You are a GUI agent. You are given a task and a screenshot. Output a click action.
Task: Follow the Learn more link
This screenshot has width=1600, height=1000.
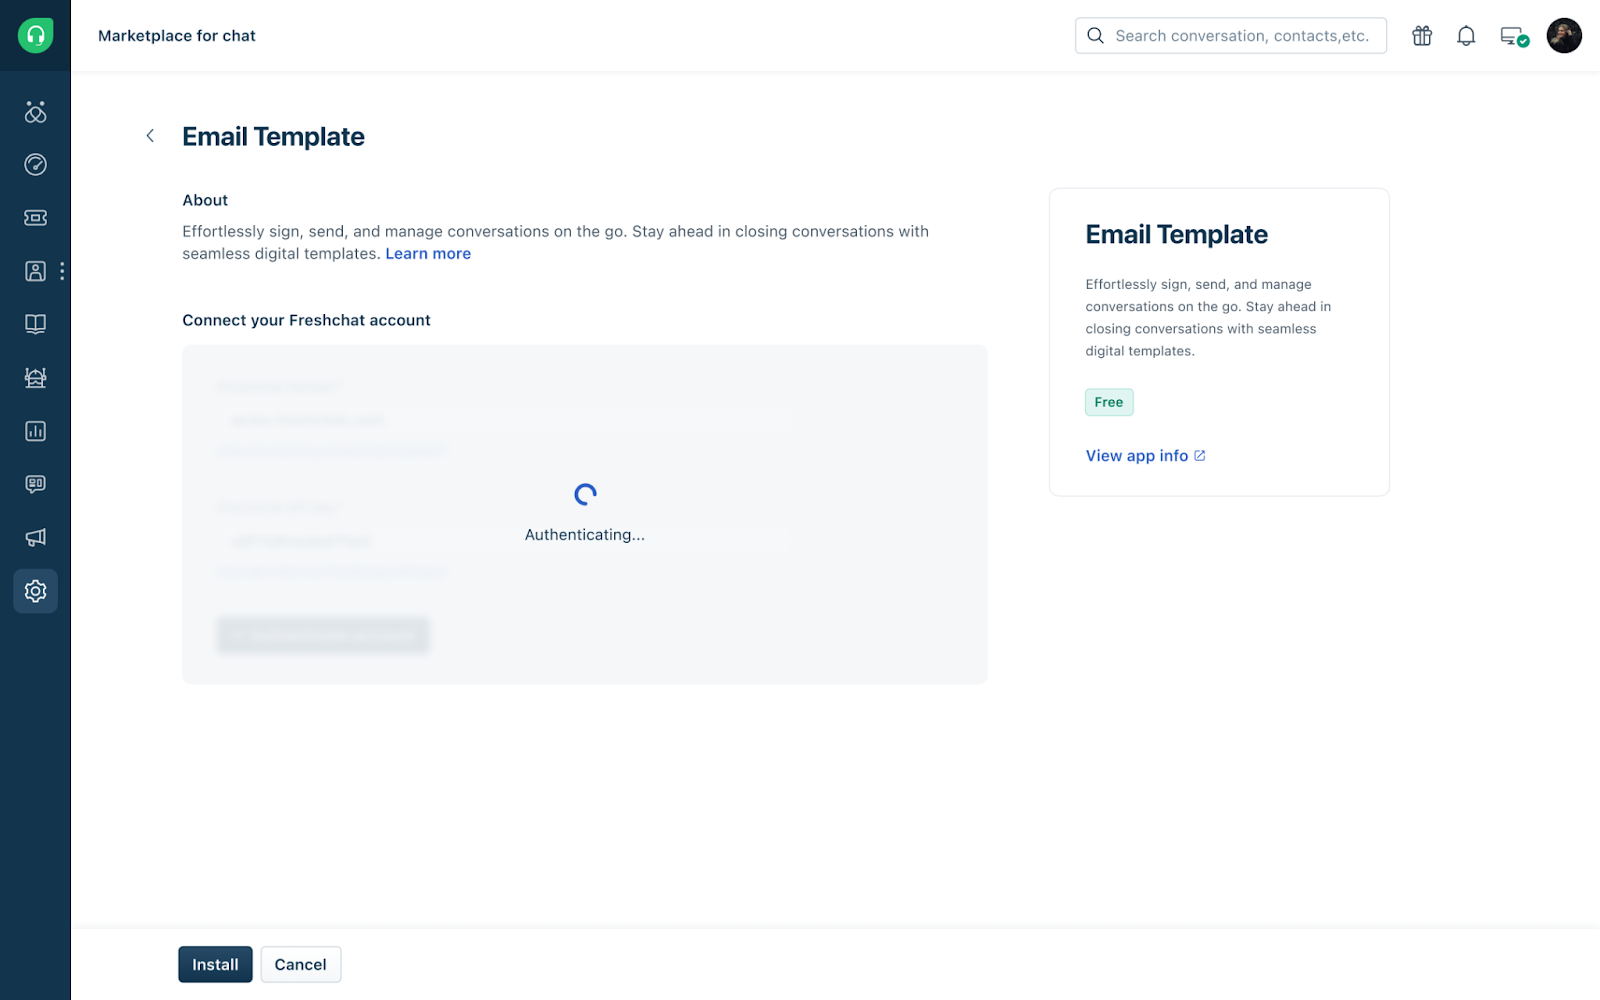tap(428, 254)
